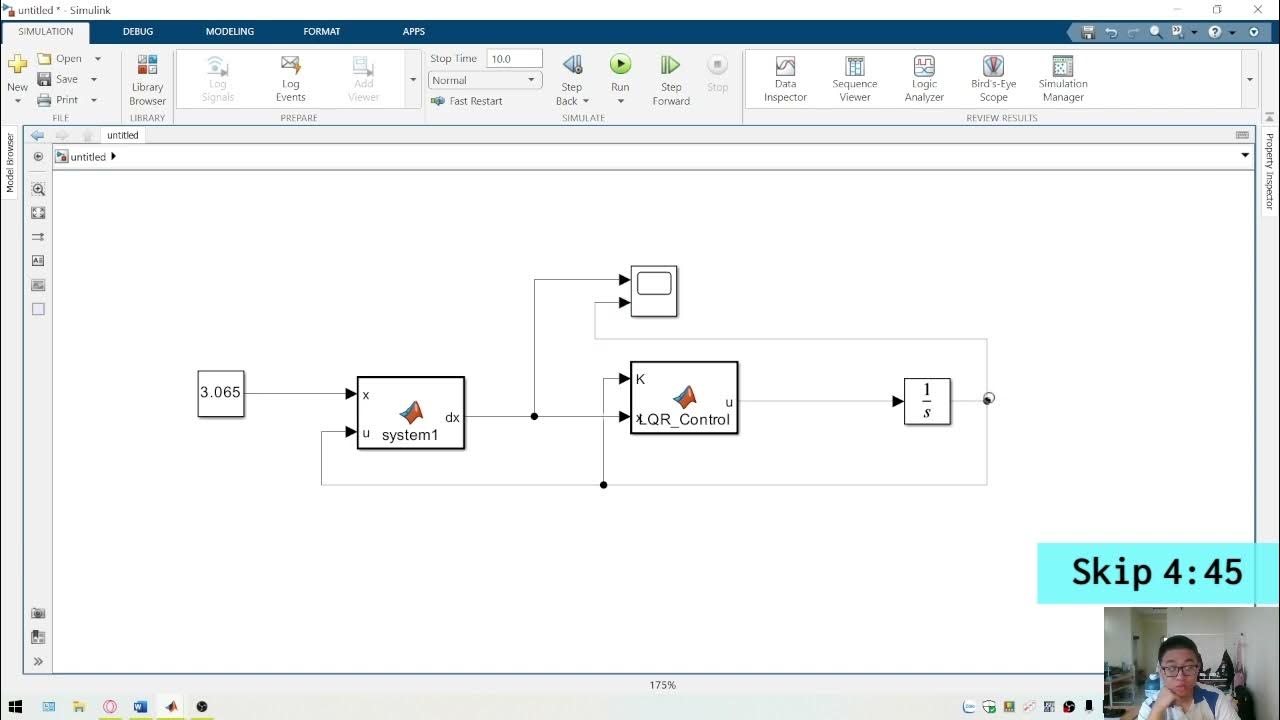The height and width of the screenshot is (720, 1280).
Task: Open the Data Inspector
Action: [785, 79]
